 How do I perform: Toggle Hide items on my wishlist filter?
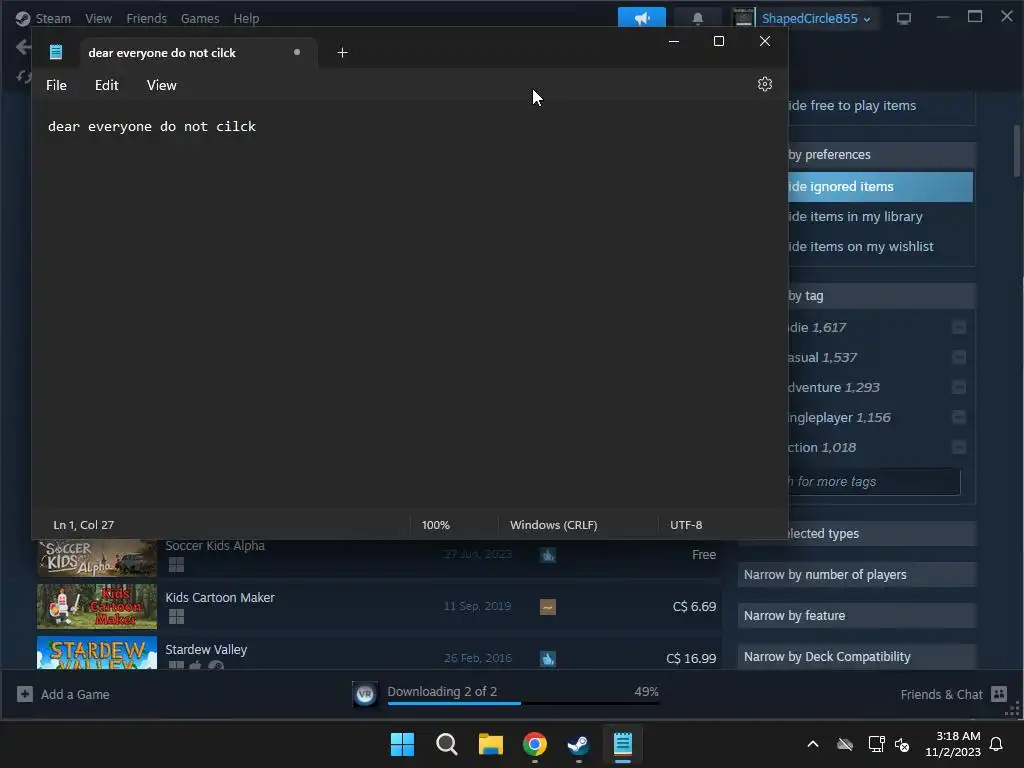click(x=880, y=246)
